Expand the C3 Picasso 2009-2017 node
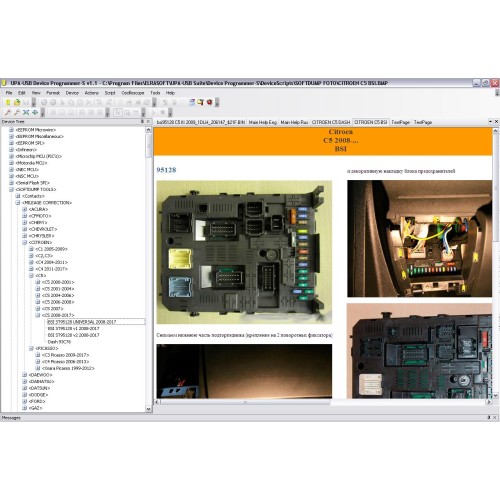 pyautogui.click(x=38, y=355)
